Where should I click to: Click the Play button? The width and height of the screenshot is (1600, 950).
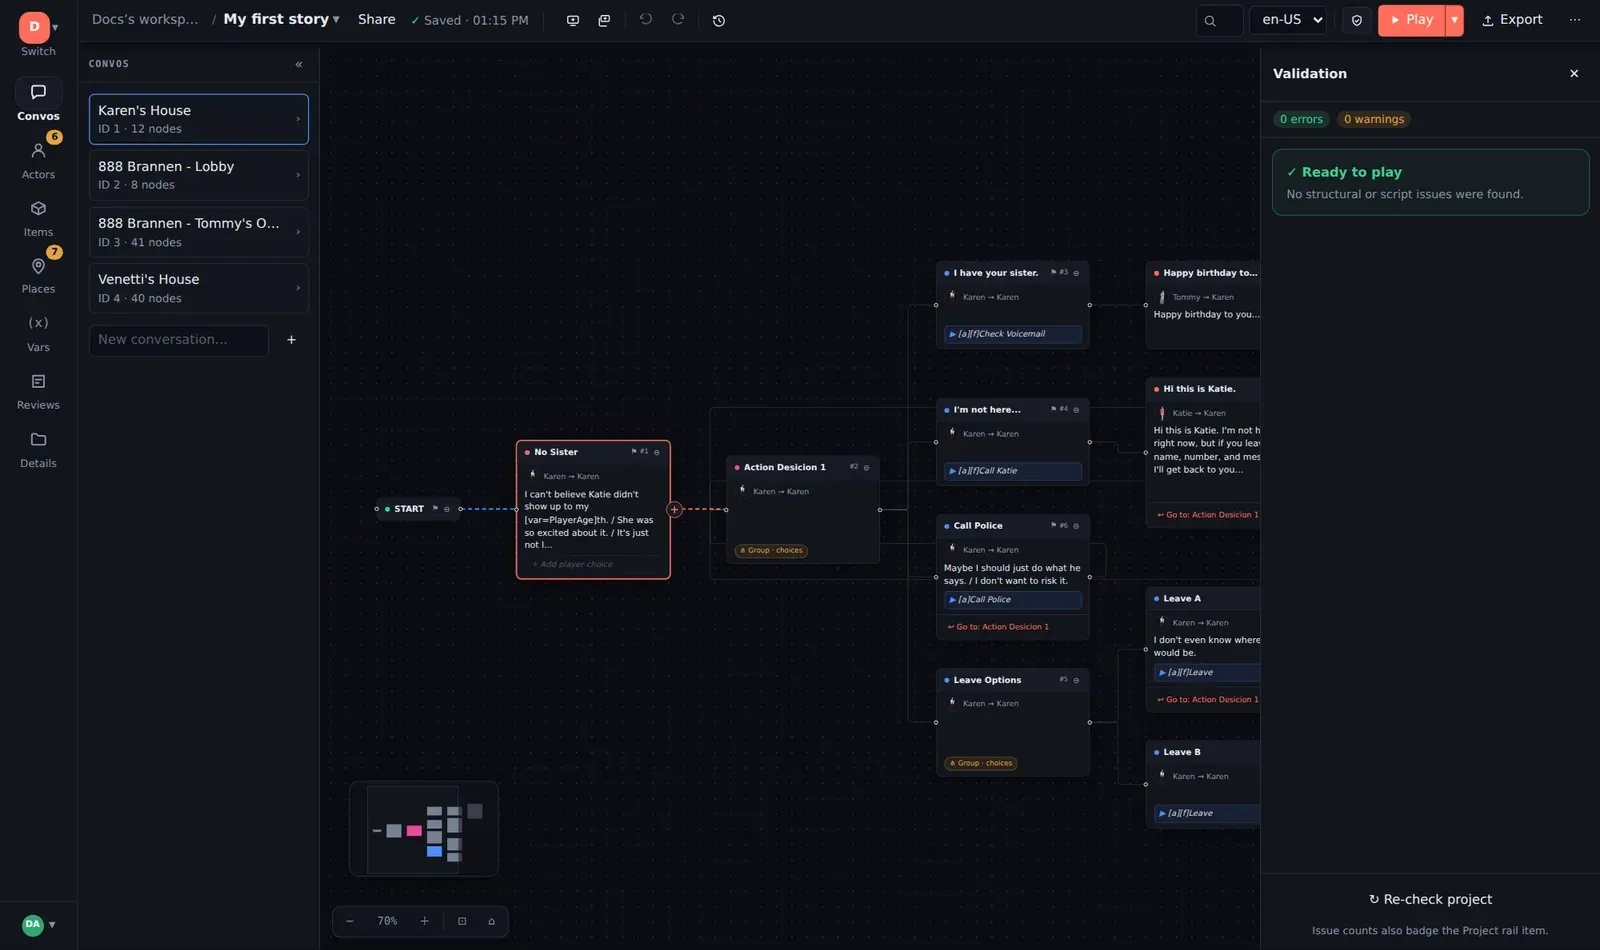point(1412,20)
